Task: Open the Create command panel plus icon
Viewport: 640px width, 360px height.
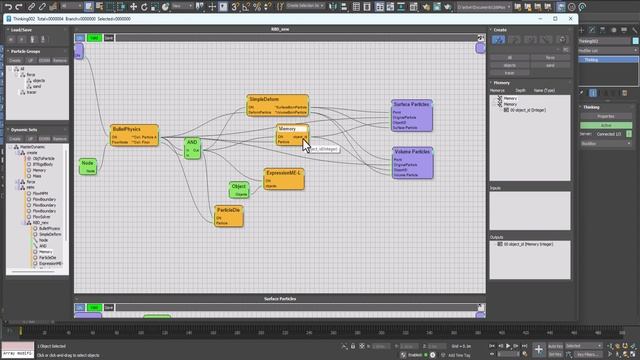Action: pyautogui.click(x=582, y=30)
